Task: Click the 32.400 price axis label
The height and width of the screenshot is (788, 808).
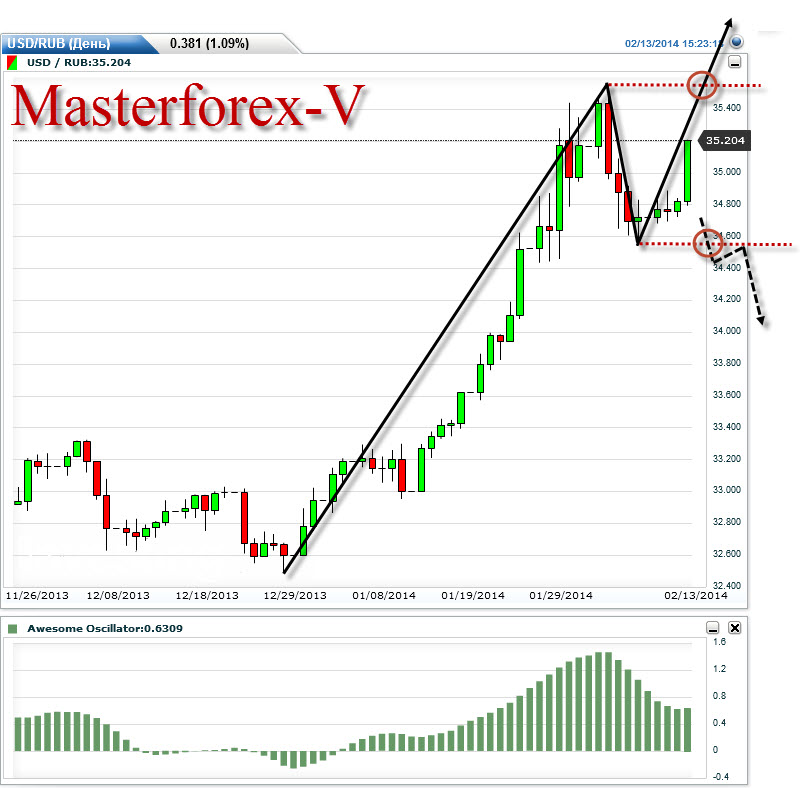Action: coord(727,585)
